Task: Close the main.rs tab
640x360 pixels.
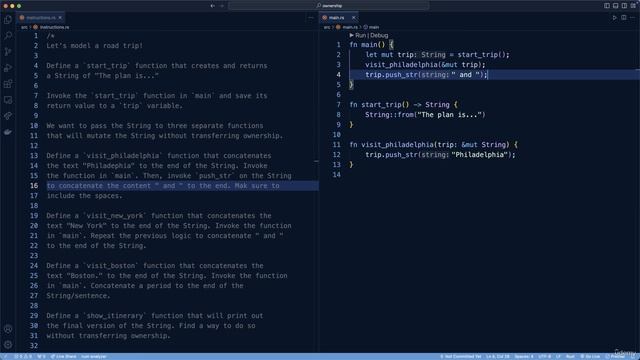Action: coord(354,18)
